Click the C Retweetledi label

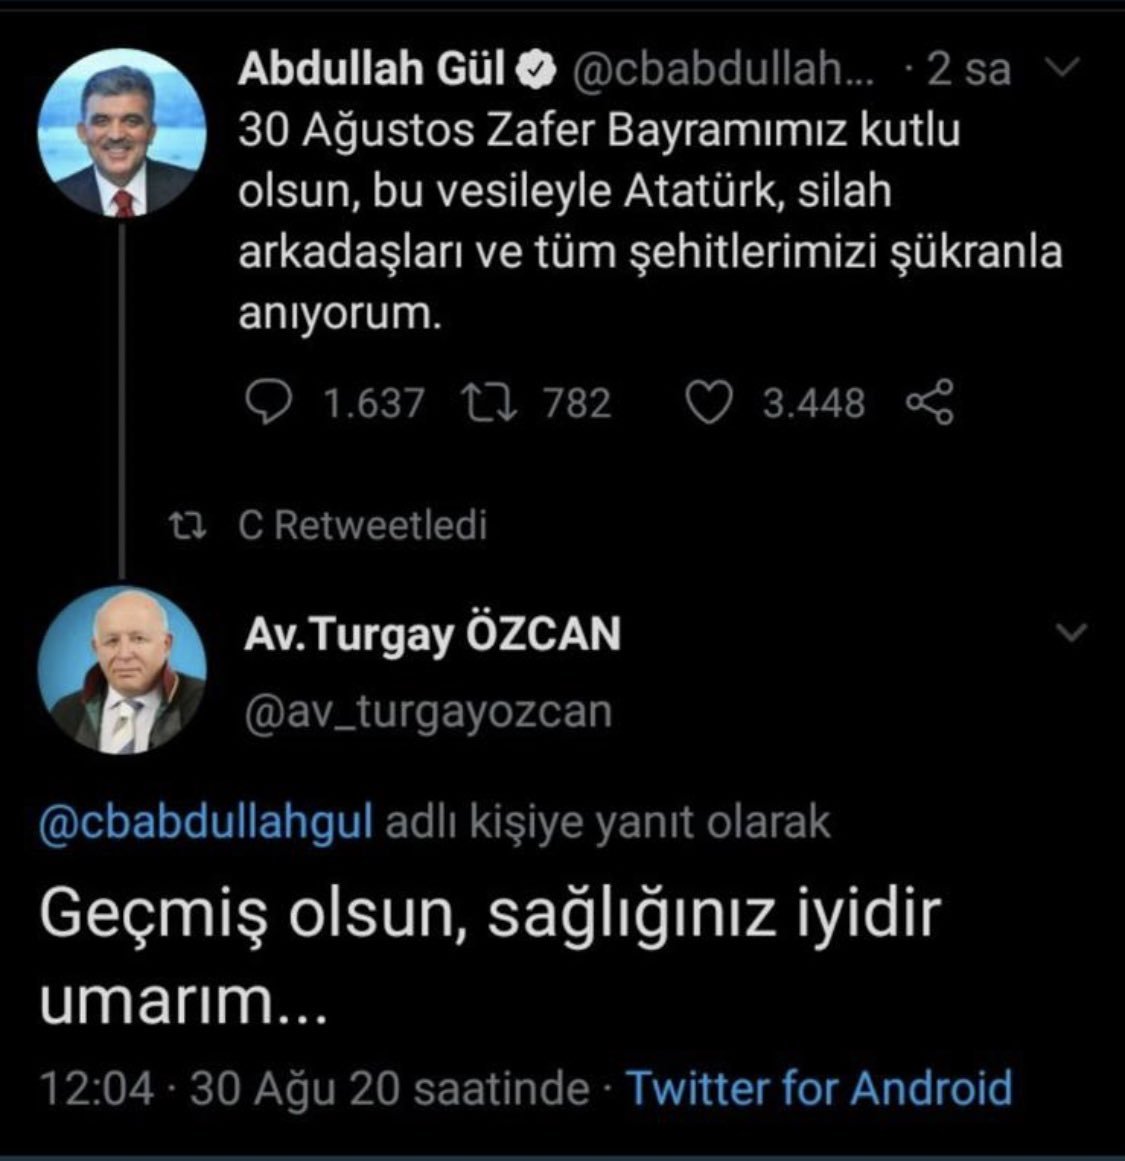coord(363,525)
